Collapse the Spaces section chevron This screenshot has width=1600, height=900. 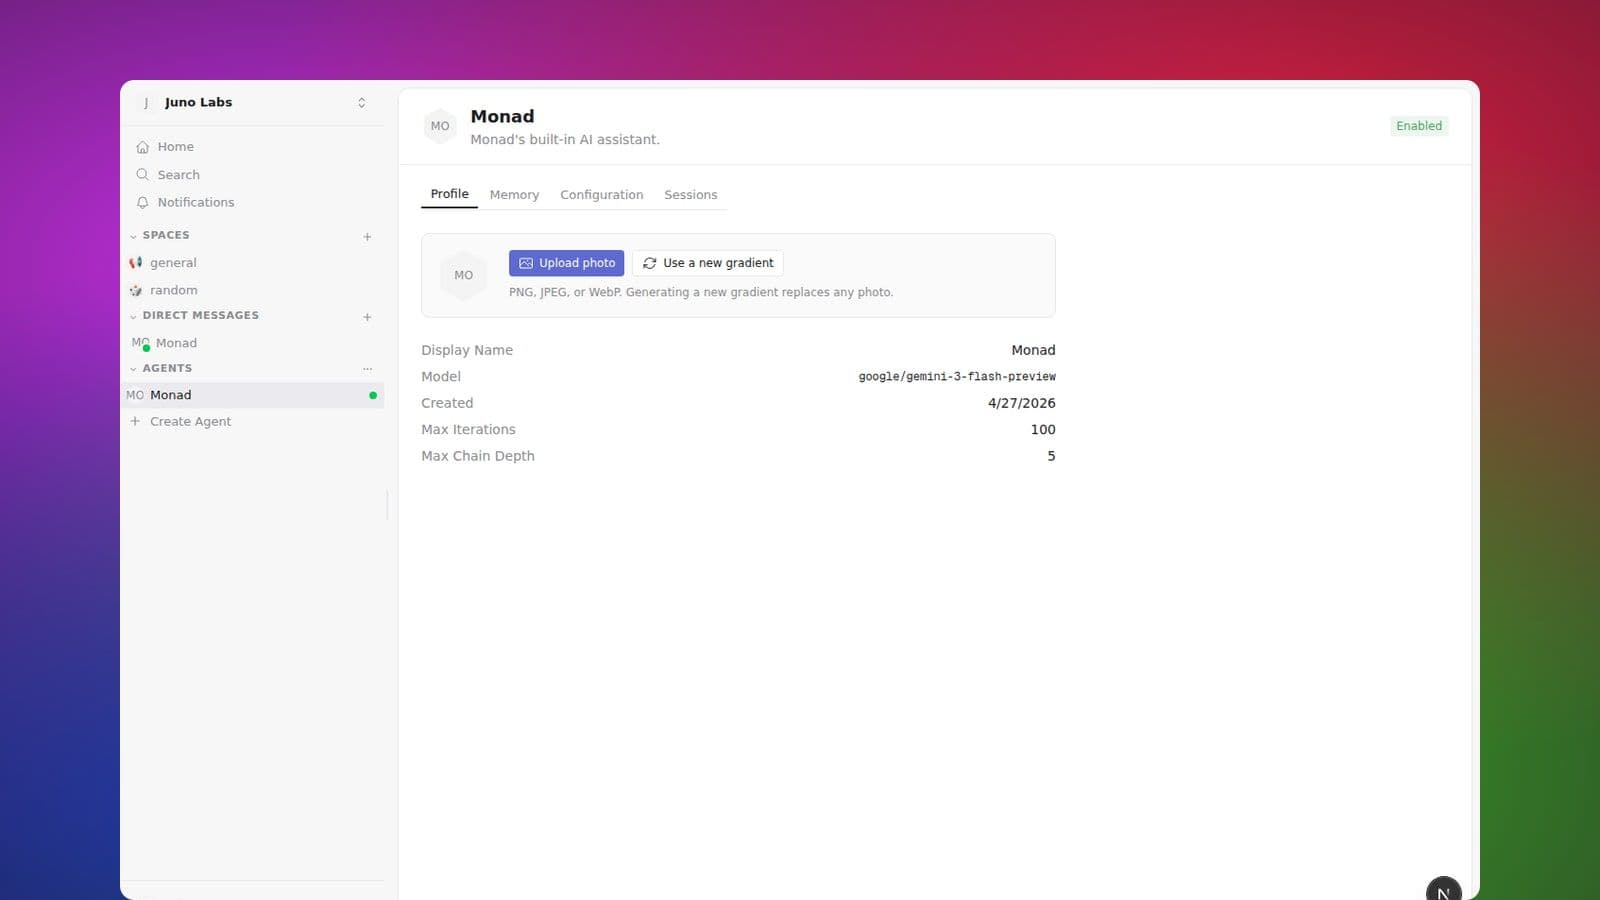click(x=133, y=236)
